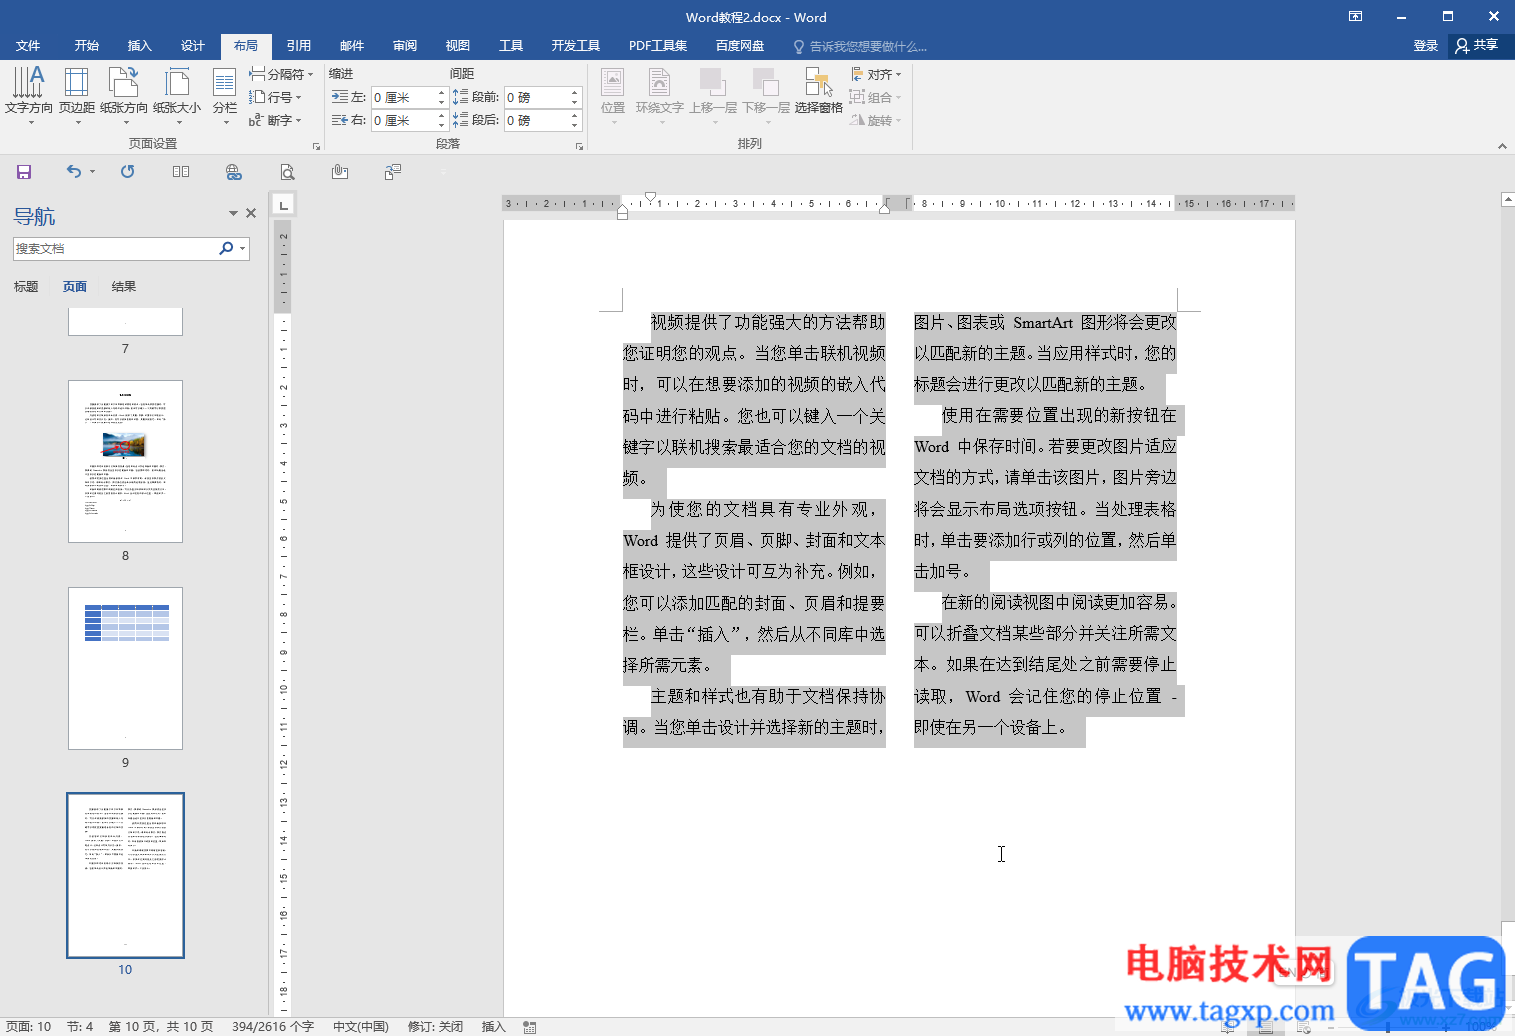Viewport: 1515px width, 1036px height.
Task: Switch to the 引用 References tab
Action: [299, 46]
